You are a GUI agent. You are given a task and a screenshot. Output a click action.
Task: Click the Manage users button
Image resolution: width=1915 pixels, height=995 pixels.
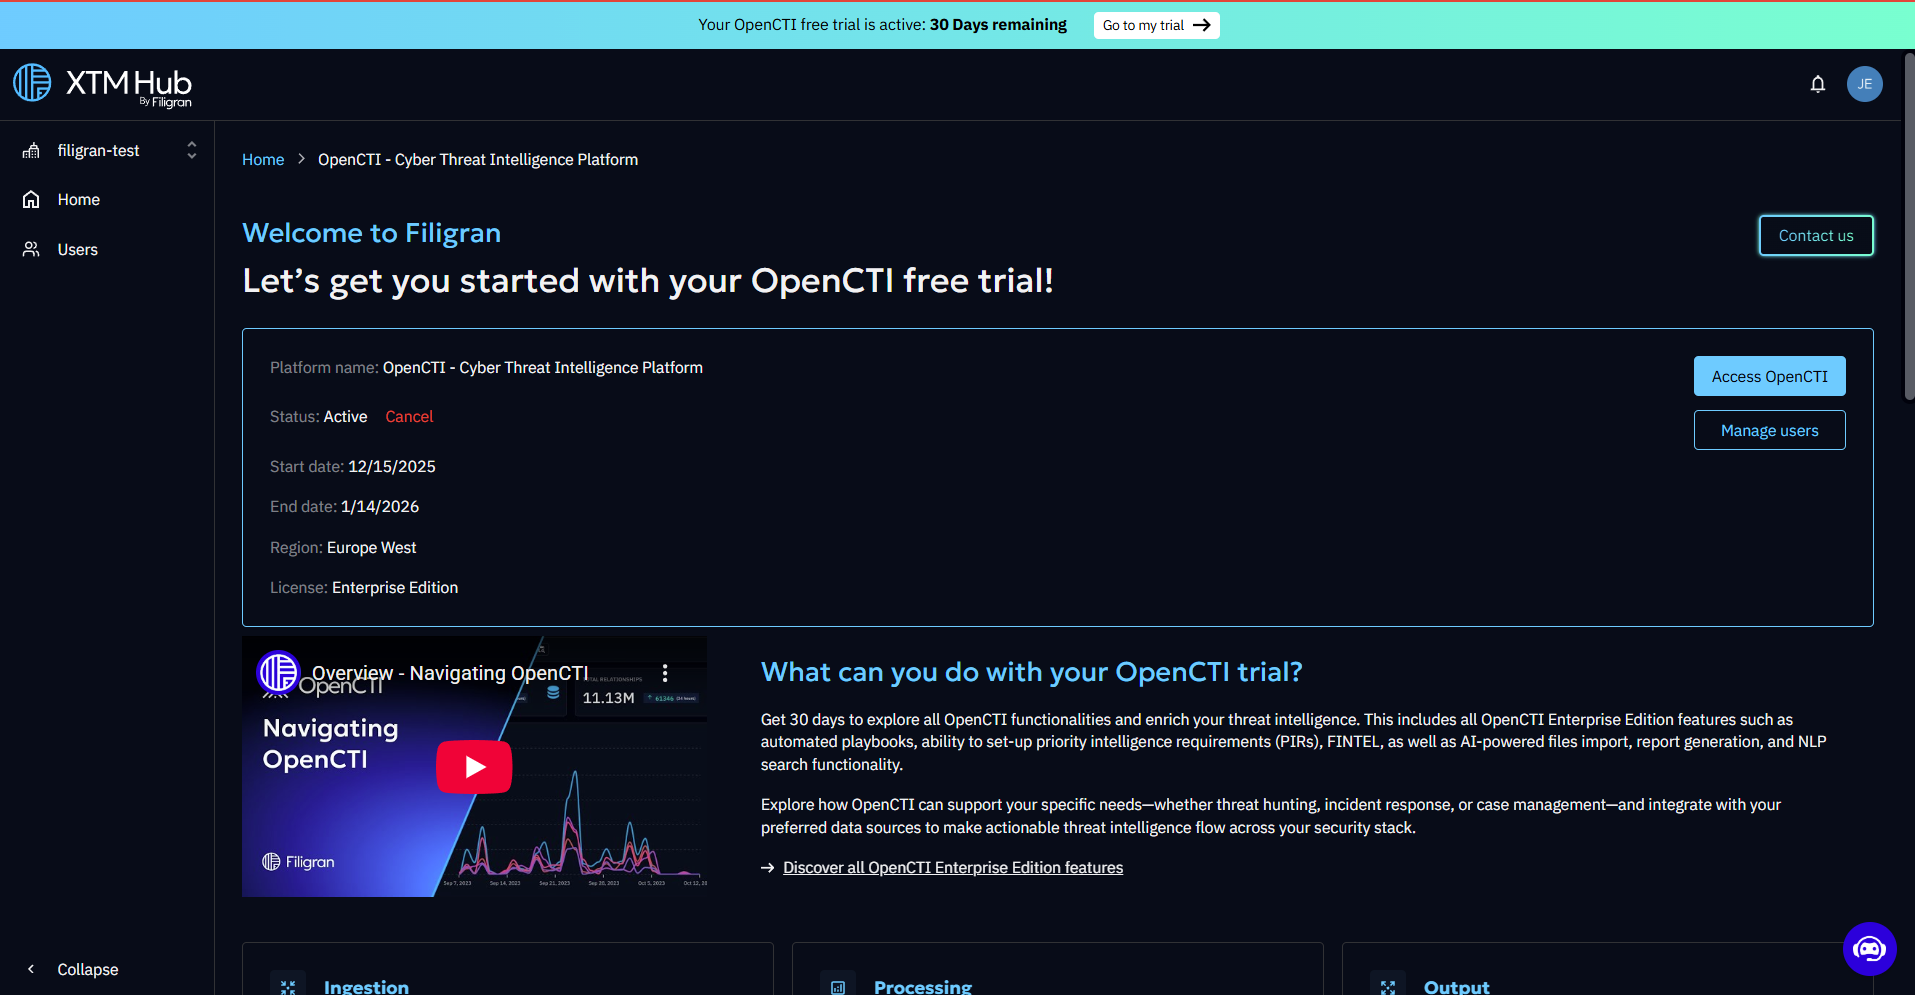point(1769,431)
